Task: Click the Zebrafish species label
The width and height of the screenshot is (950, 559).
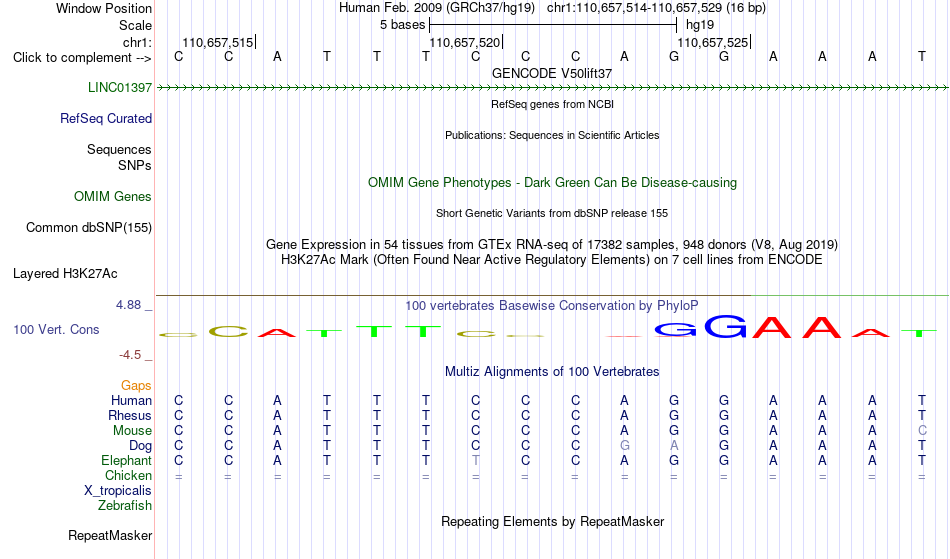Action: [125, 505]
